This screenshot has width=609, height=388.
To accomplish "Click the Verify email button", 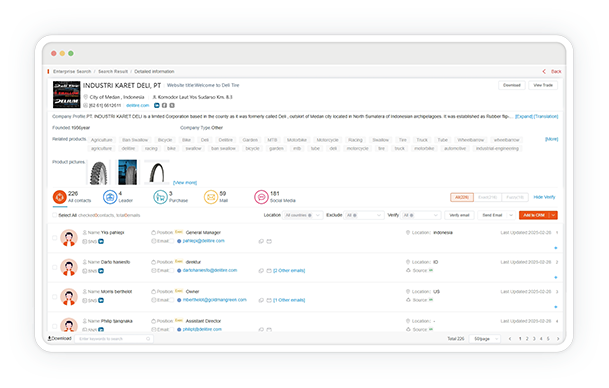I will (459, 215).
